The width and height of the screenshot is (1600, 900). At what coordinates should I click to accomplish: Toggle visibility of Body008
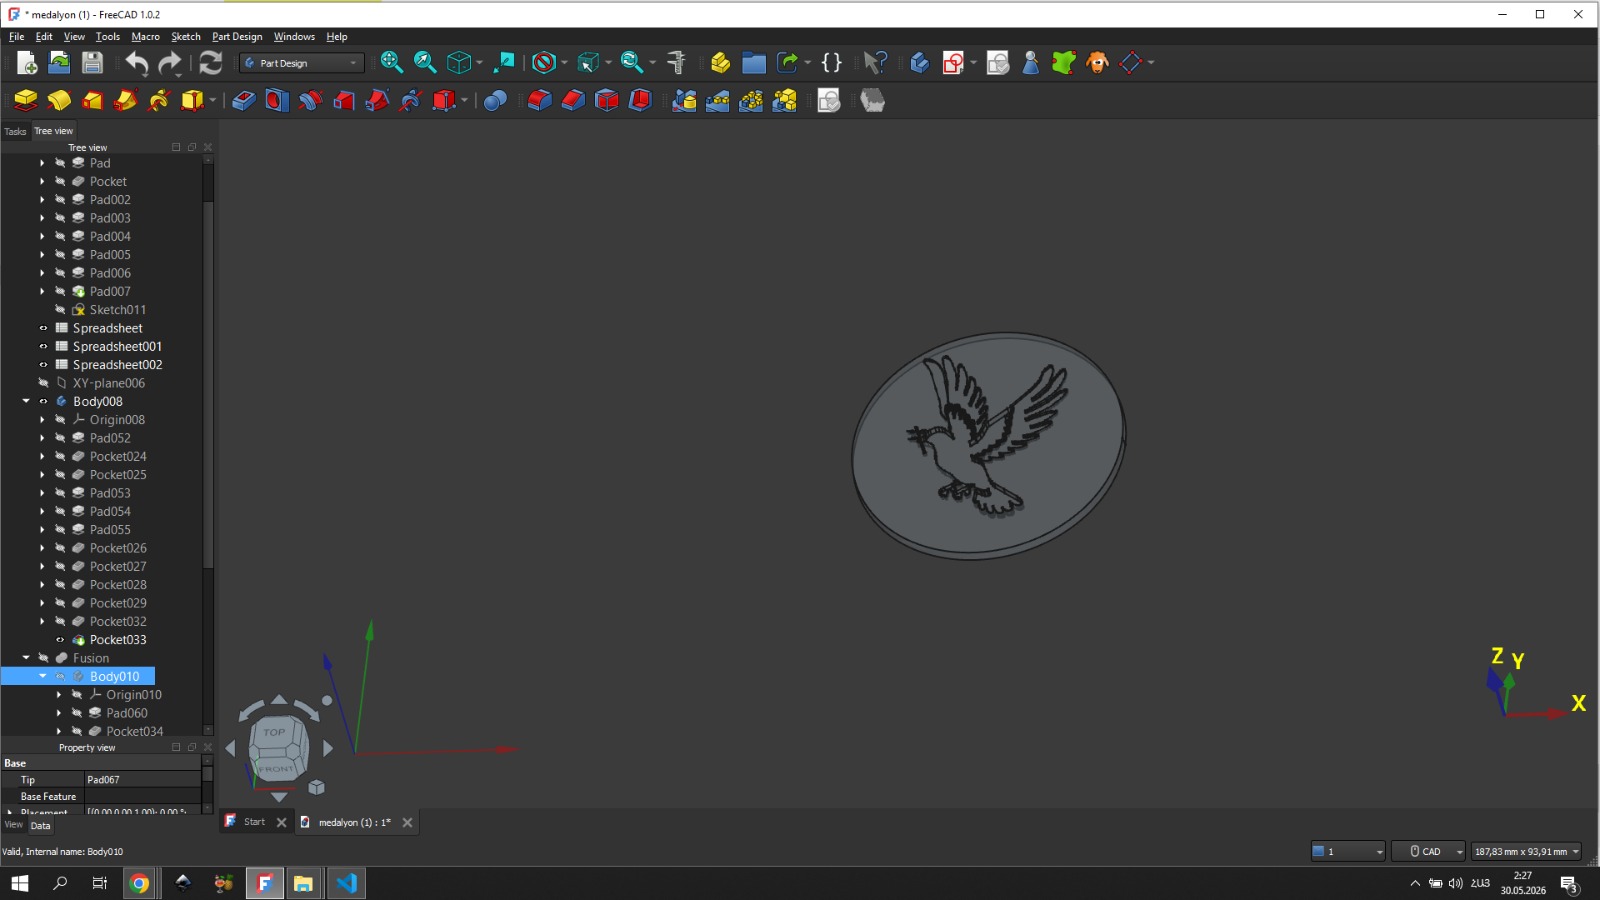[43, 401]
